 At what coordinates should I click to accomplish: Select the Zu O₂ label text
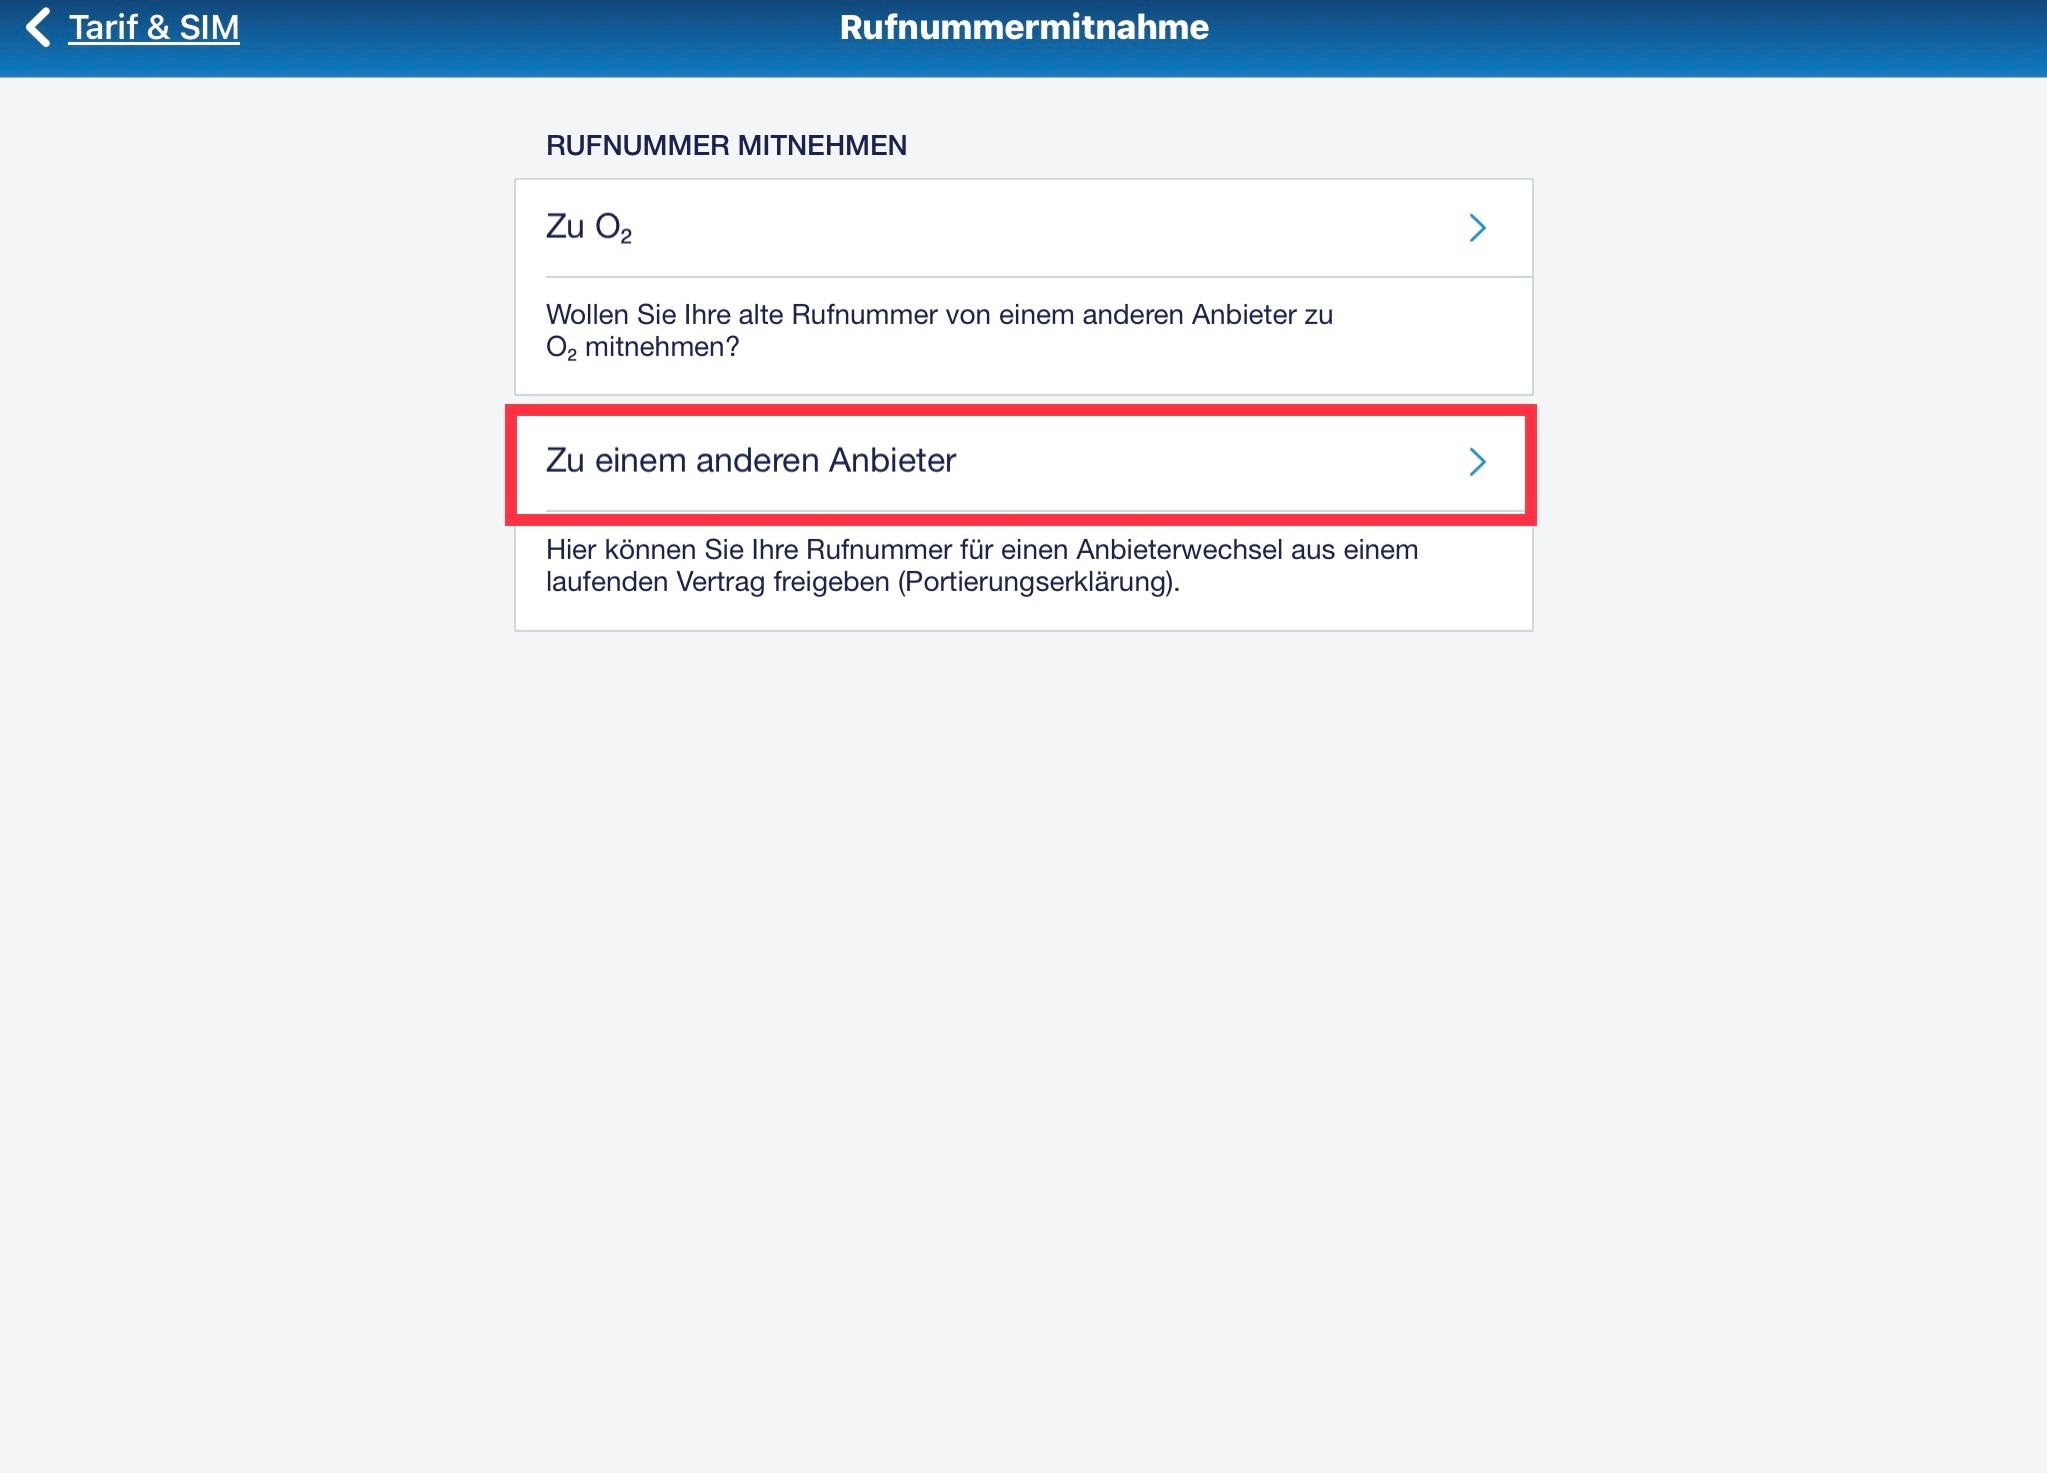point(588,228)
